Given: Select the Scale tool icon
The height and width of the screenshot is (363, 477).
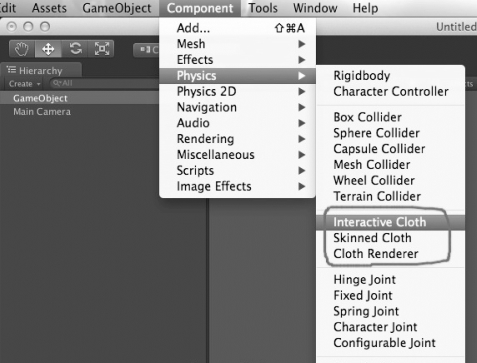Looking at the screenshot, I should pyautogui.click(x=102, y=49).
